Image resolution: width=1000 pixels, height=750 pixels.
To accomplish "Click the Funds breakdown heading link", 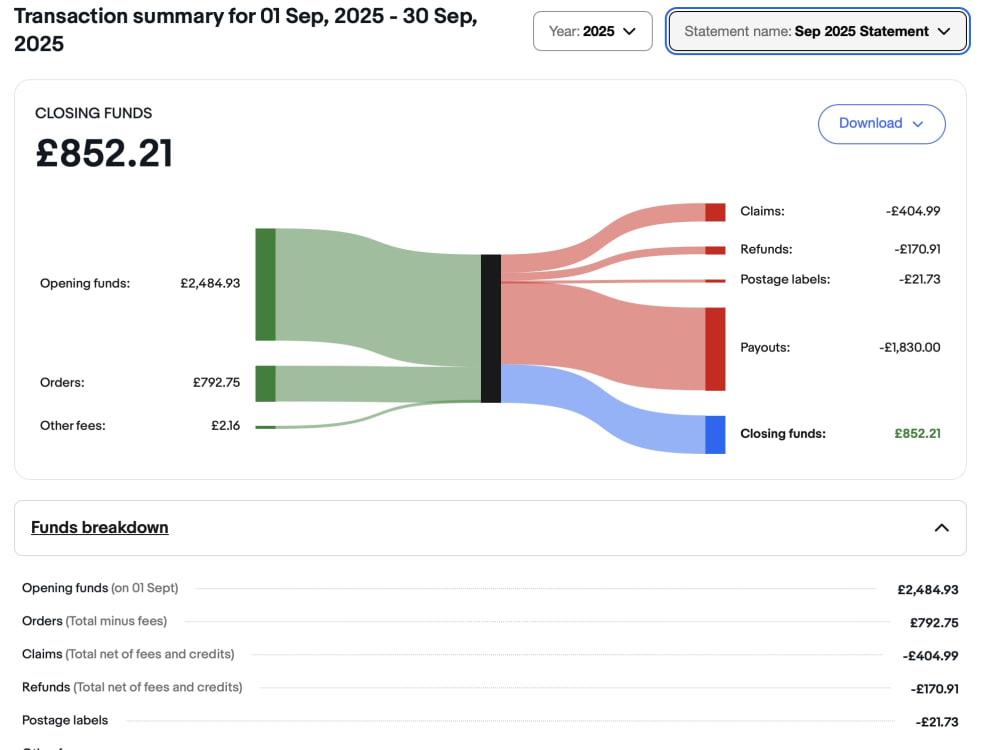I will coord(99,527).
